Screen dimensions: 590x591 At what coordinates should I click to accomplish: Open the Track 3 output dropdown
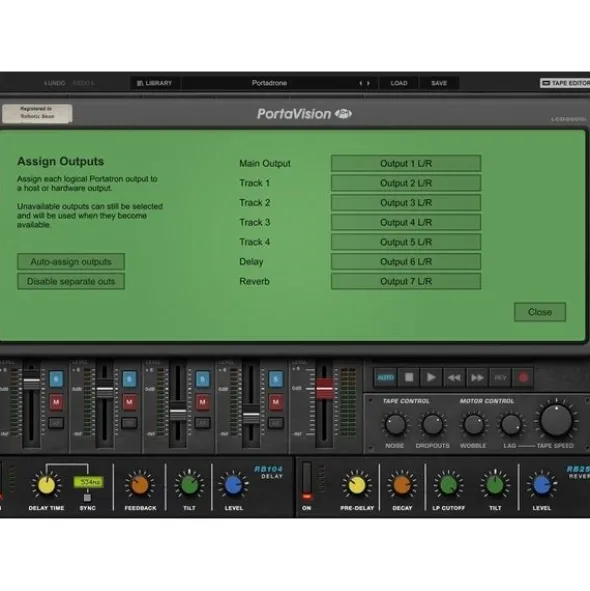[406, 222]
